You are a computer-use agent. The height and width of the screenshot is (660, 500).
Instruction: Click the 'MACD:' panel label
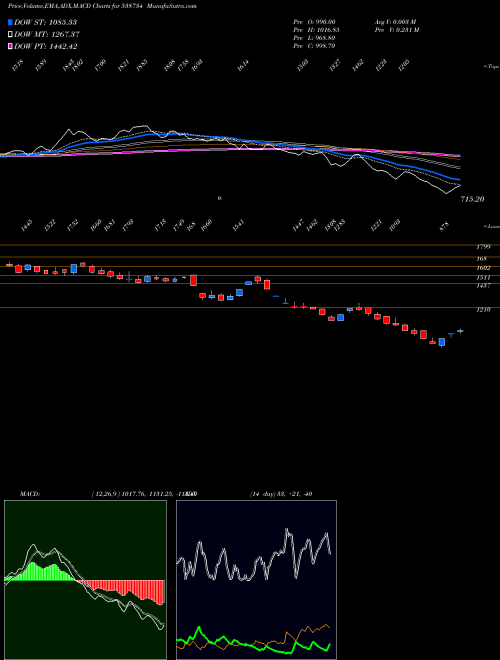tap(29, 494)
